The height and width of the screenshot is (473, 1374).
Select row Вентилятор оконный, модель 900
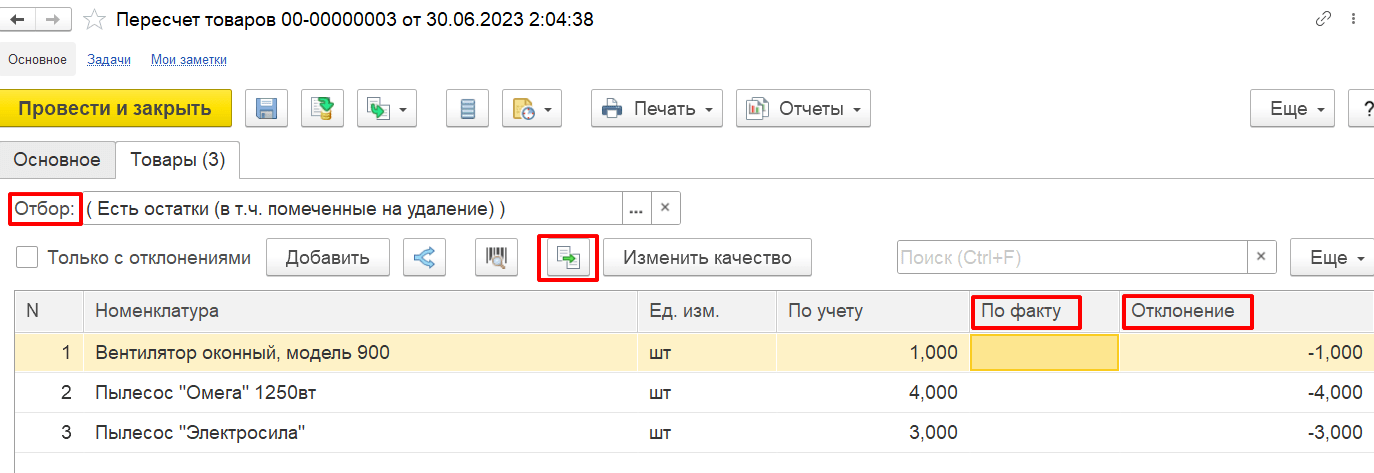(x=694, y=352)
